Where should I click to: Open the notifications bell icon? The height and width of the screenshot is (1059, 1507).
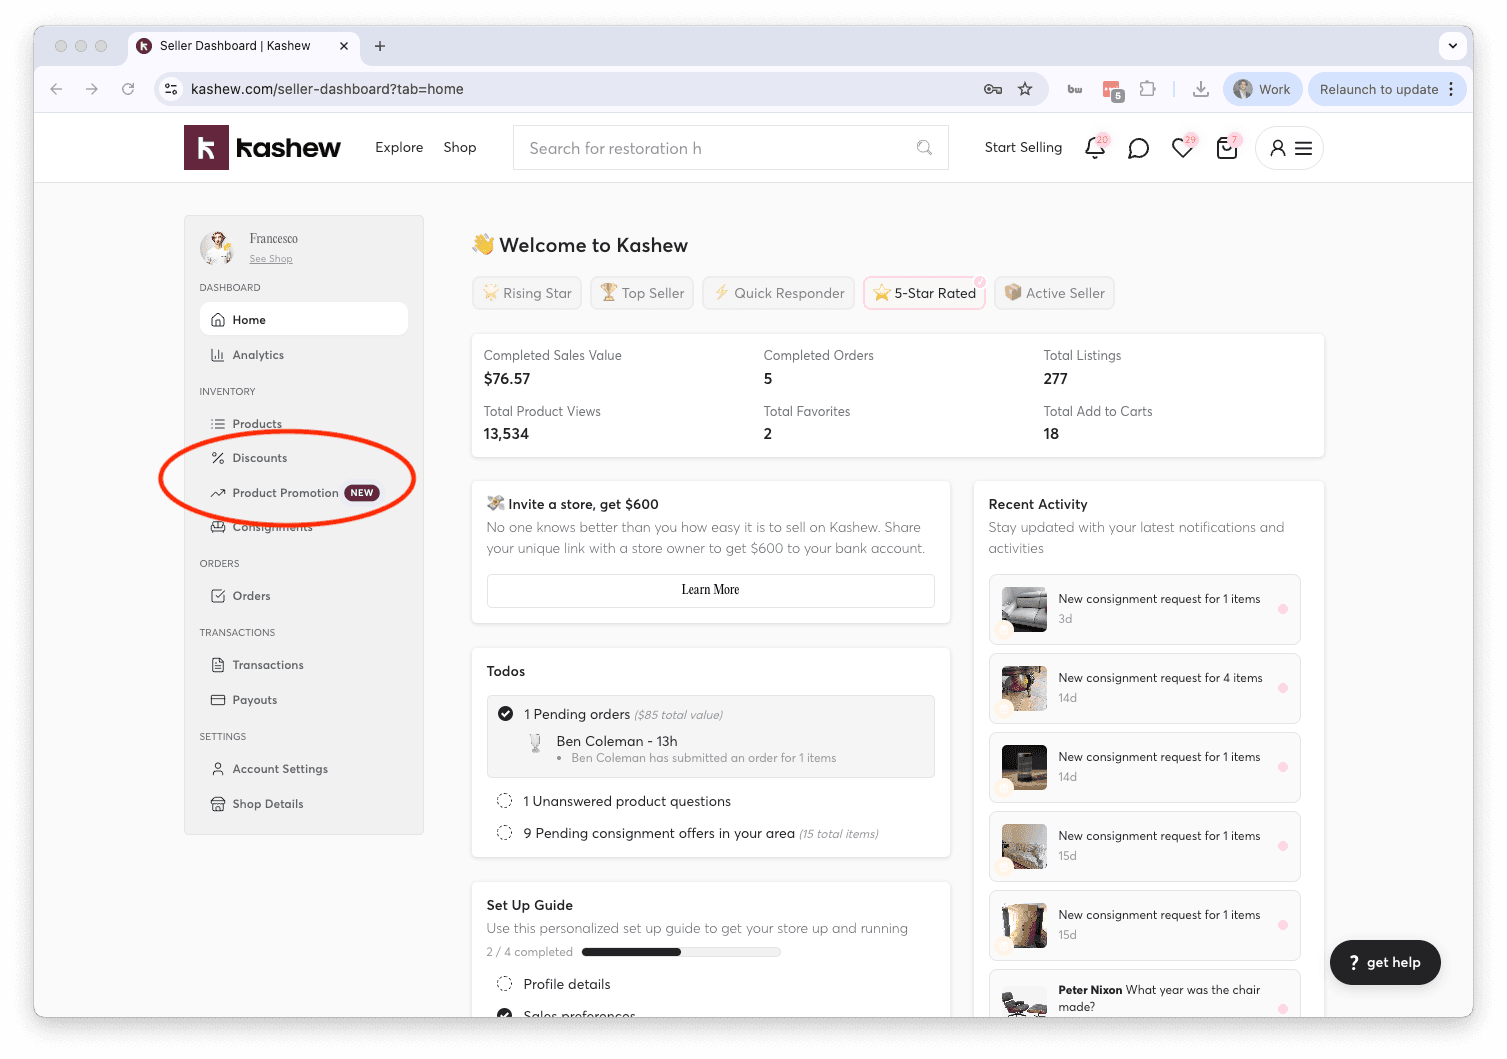pos(1095,148)
